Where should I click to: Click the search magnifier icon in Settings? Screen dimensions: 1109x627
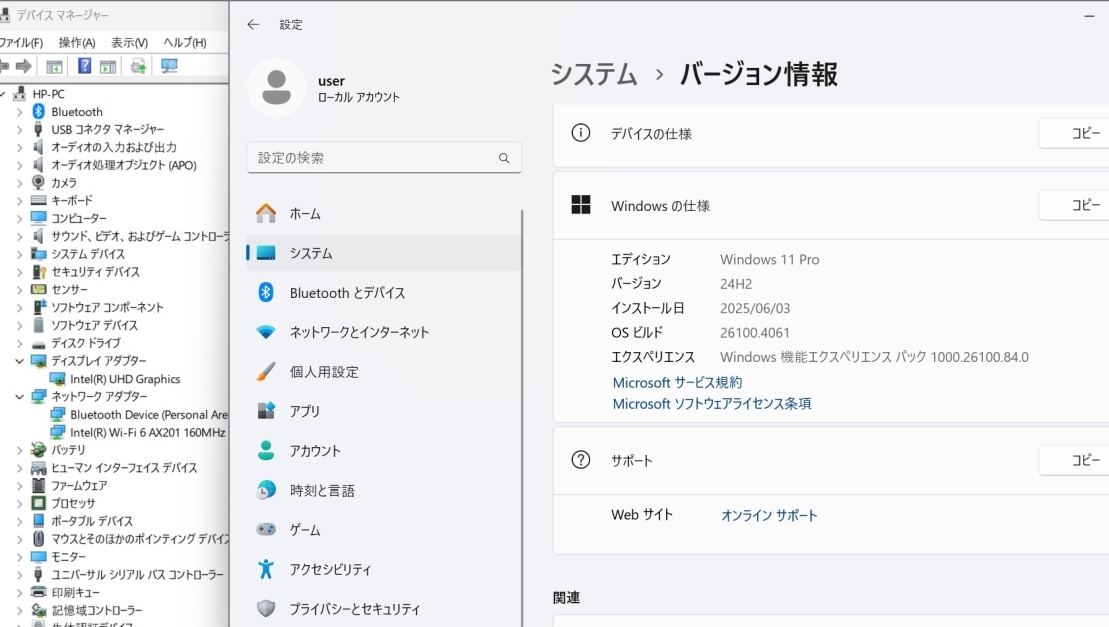click(504, 158)
